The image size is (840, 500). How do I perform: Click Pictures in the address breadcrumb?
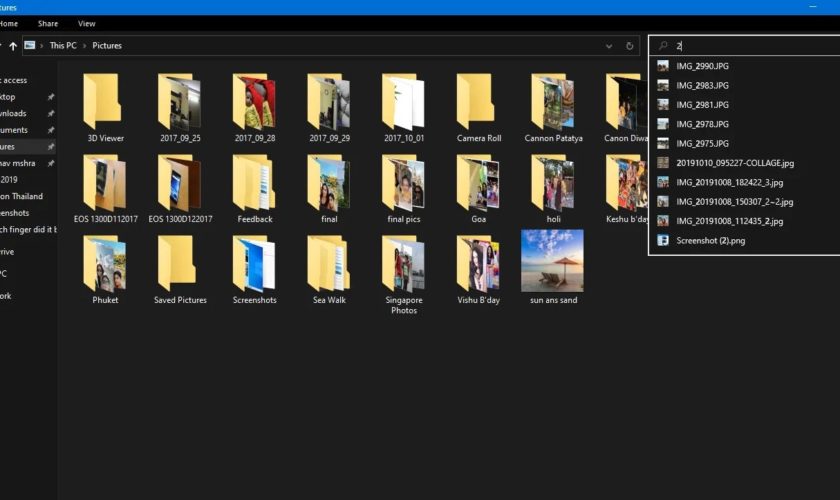tap(107, 46)
